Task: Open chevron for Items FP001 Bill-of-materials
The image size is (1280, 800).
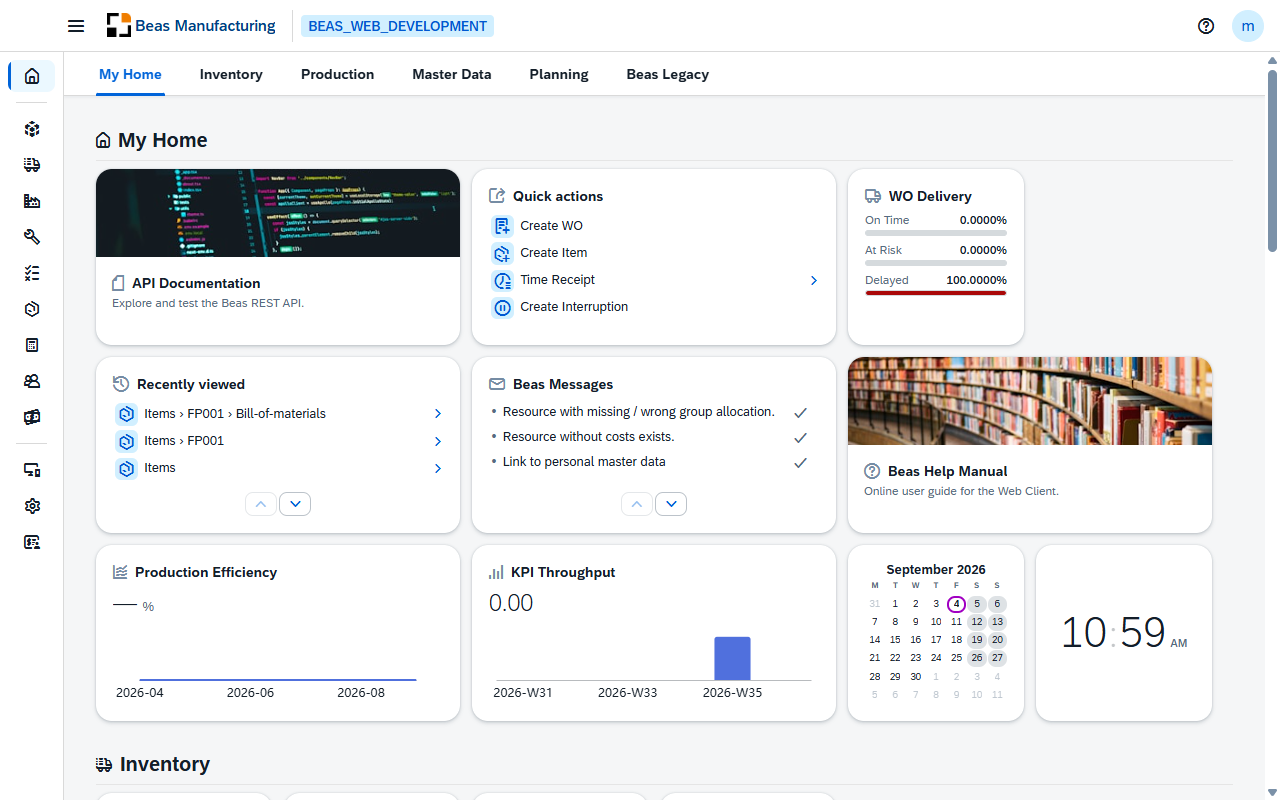Action: click(x=438, y=414)
